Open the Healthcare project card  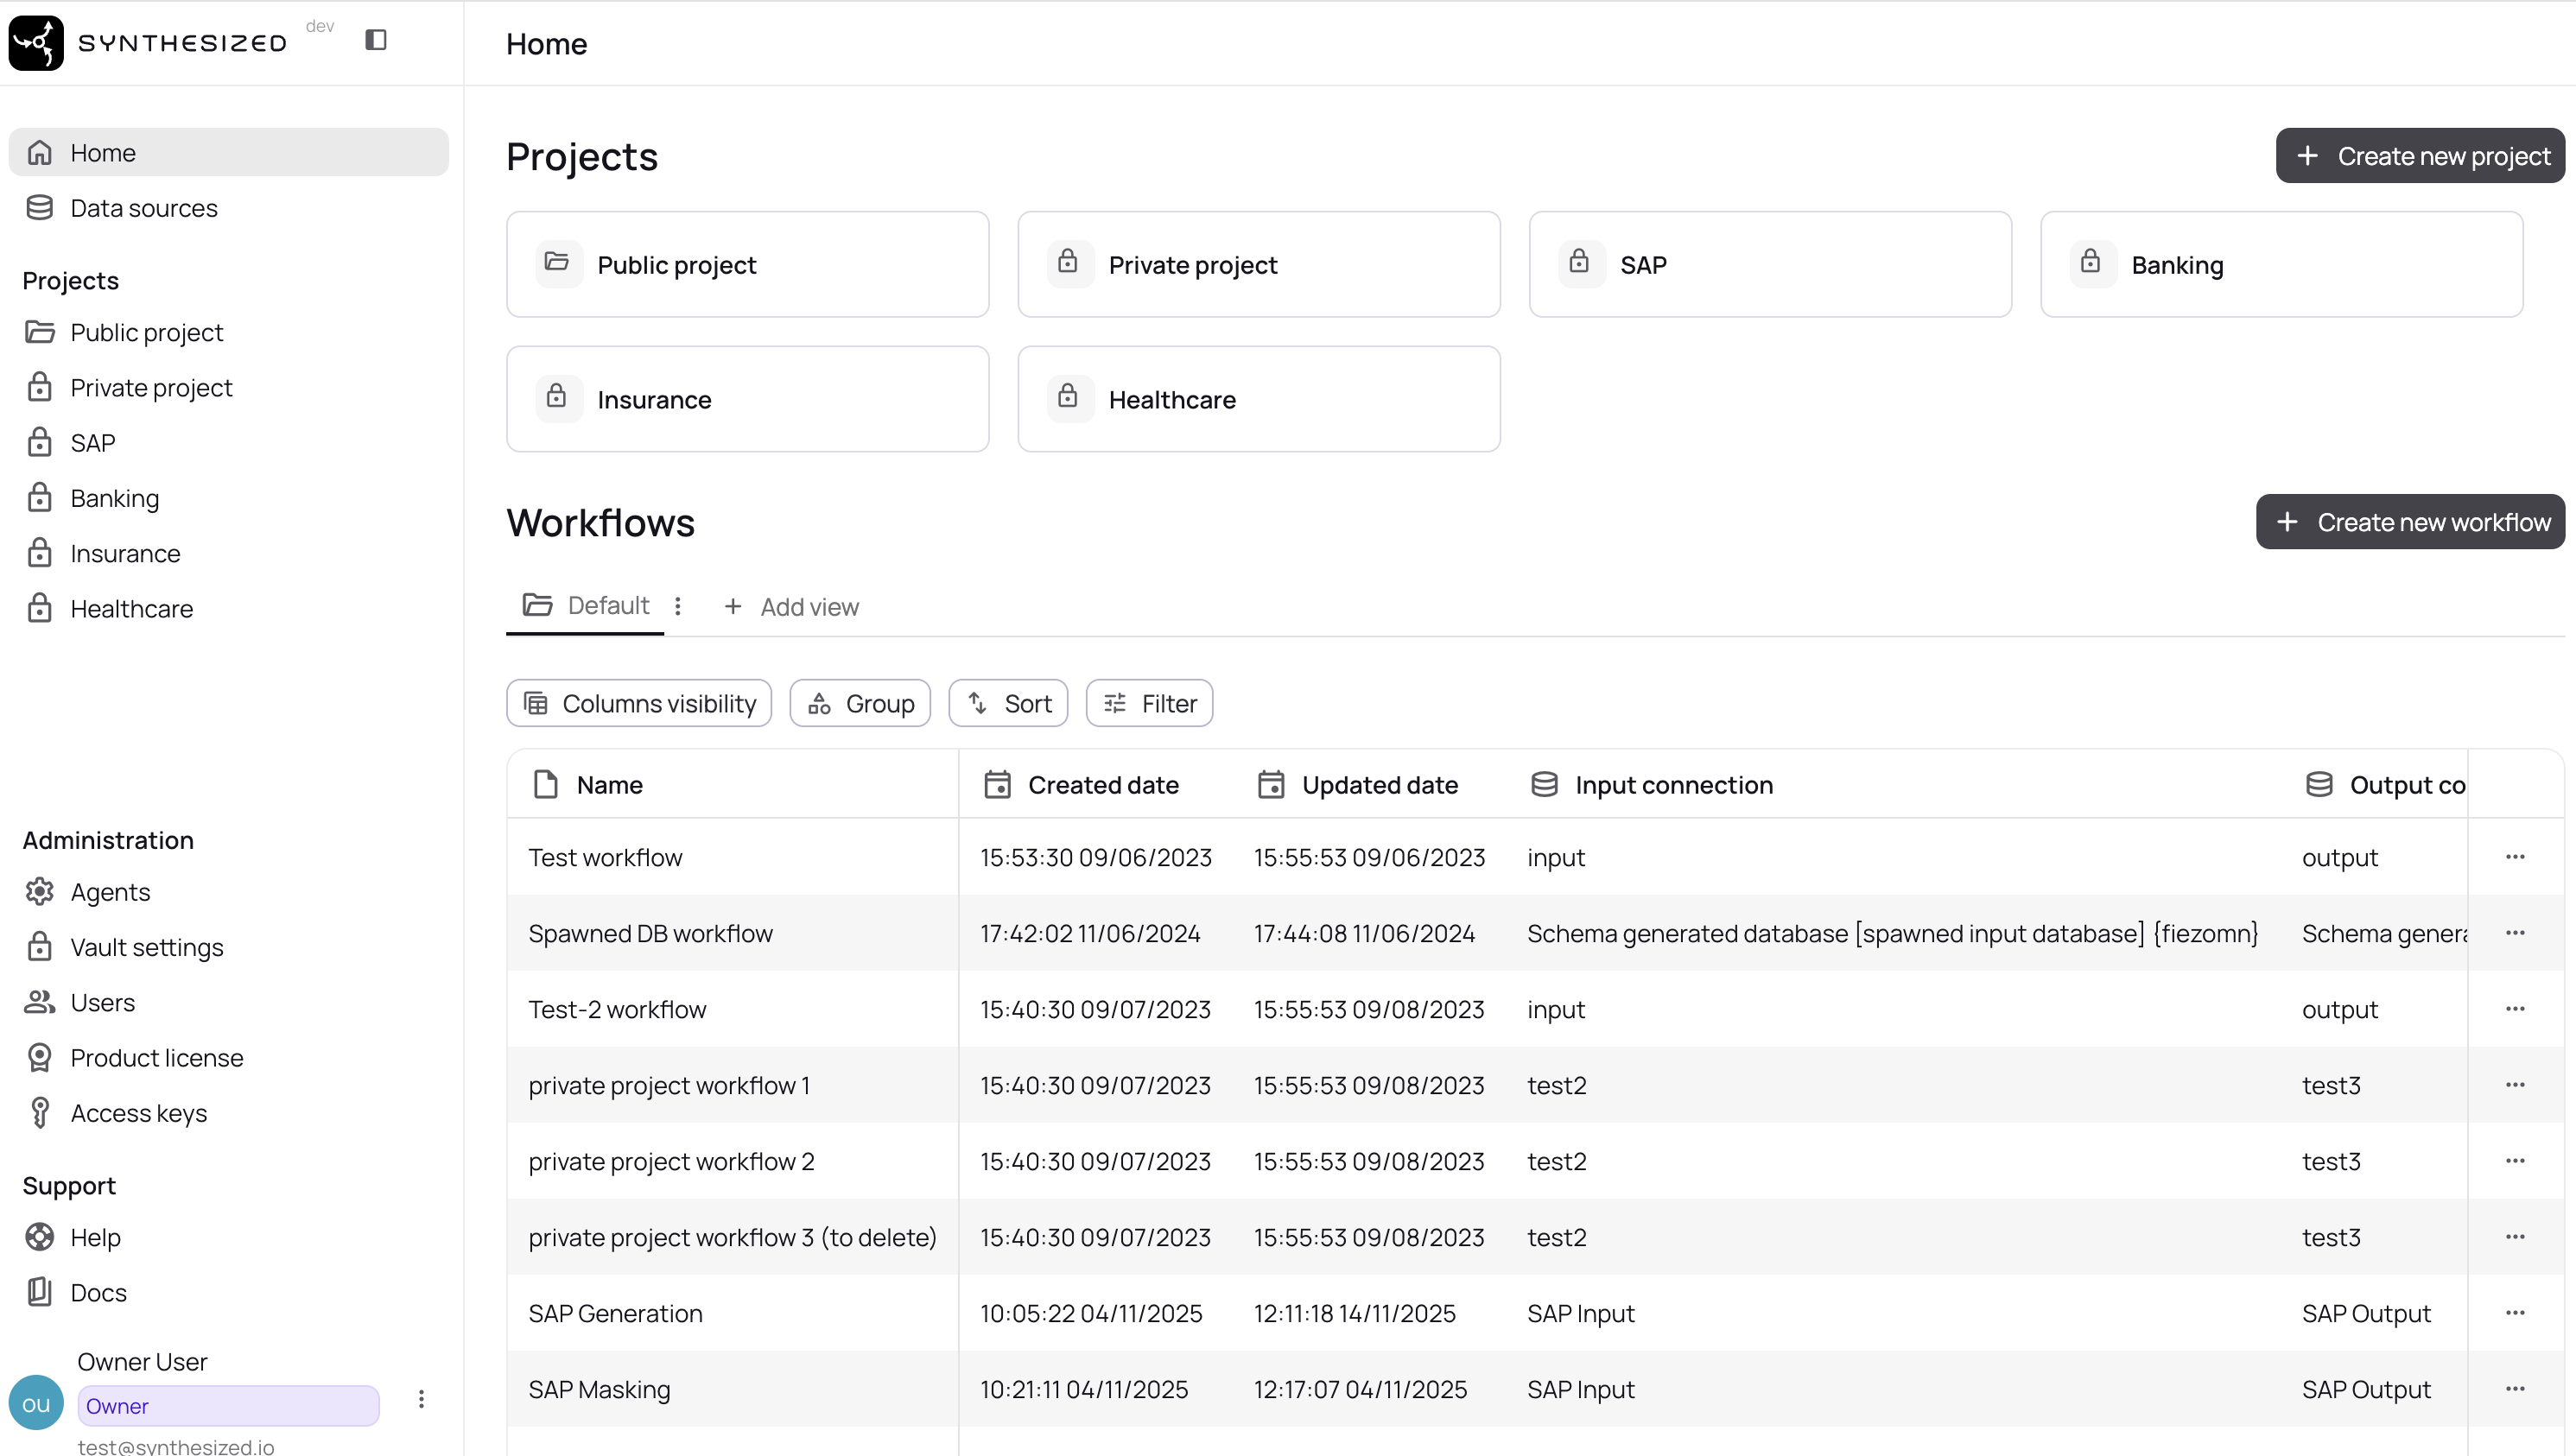click(1258, 399)
